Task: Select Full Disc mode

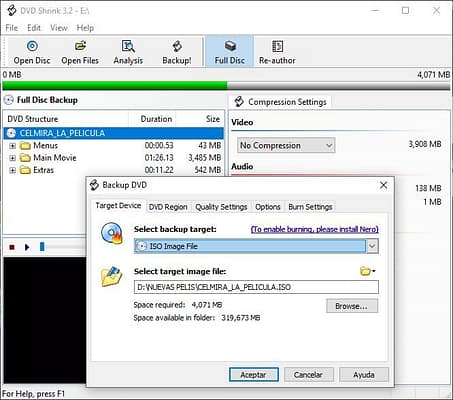Action: point(230,52)
